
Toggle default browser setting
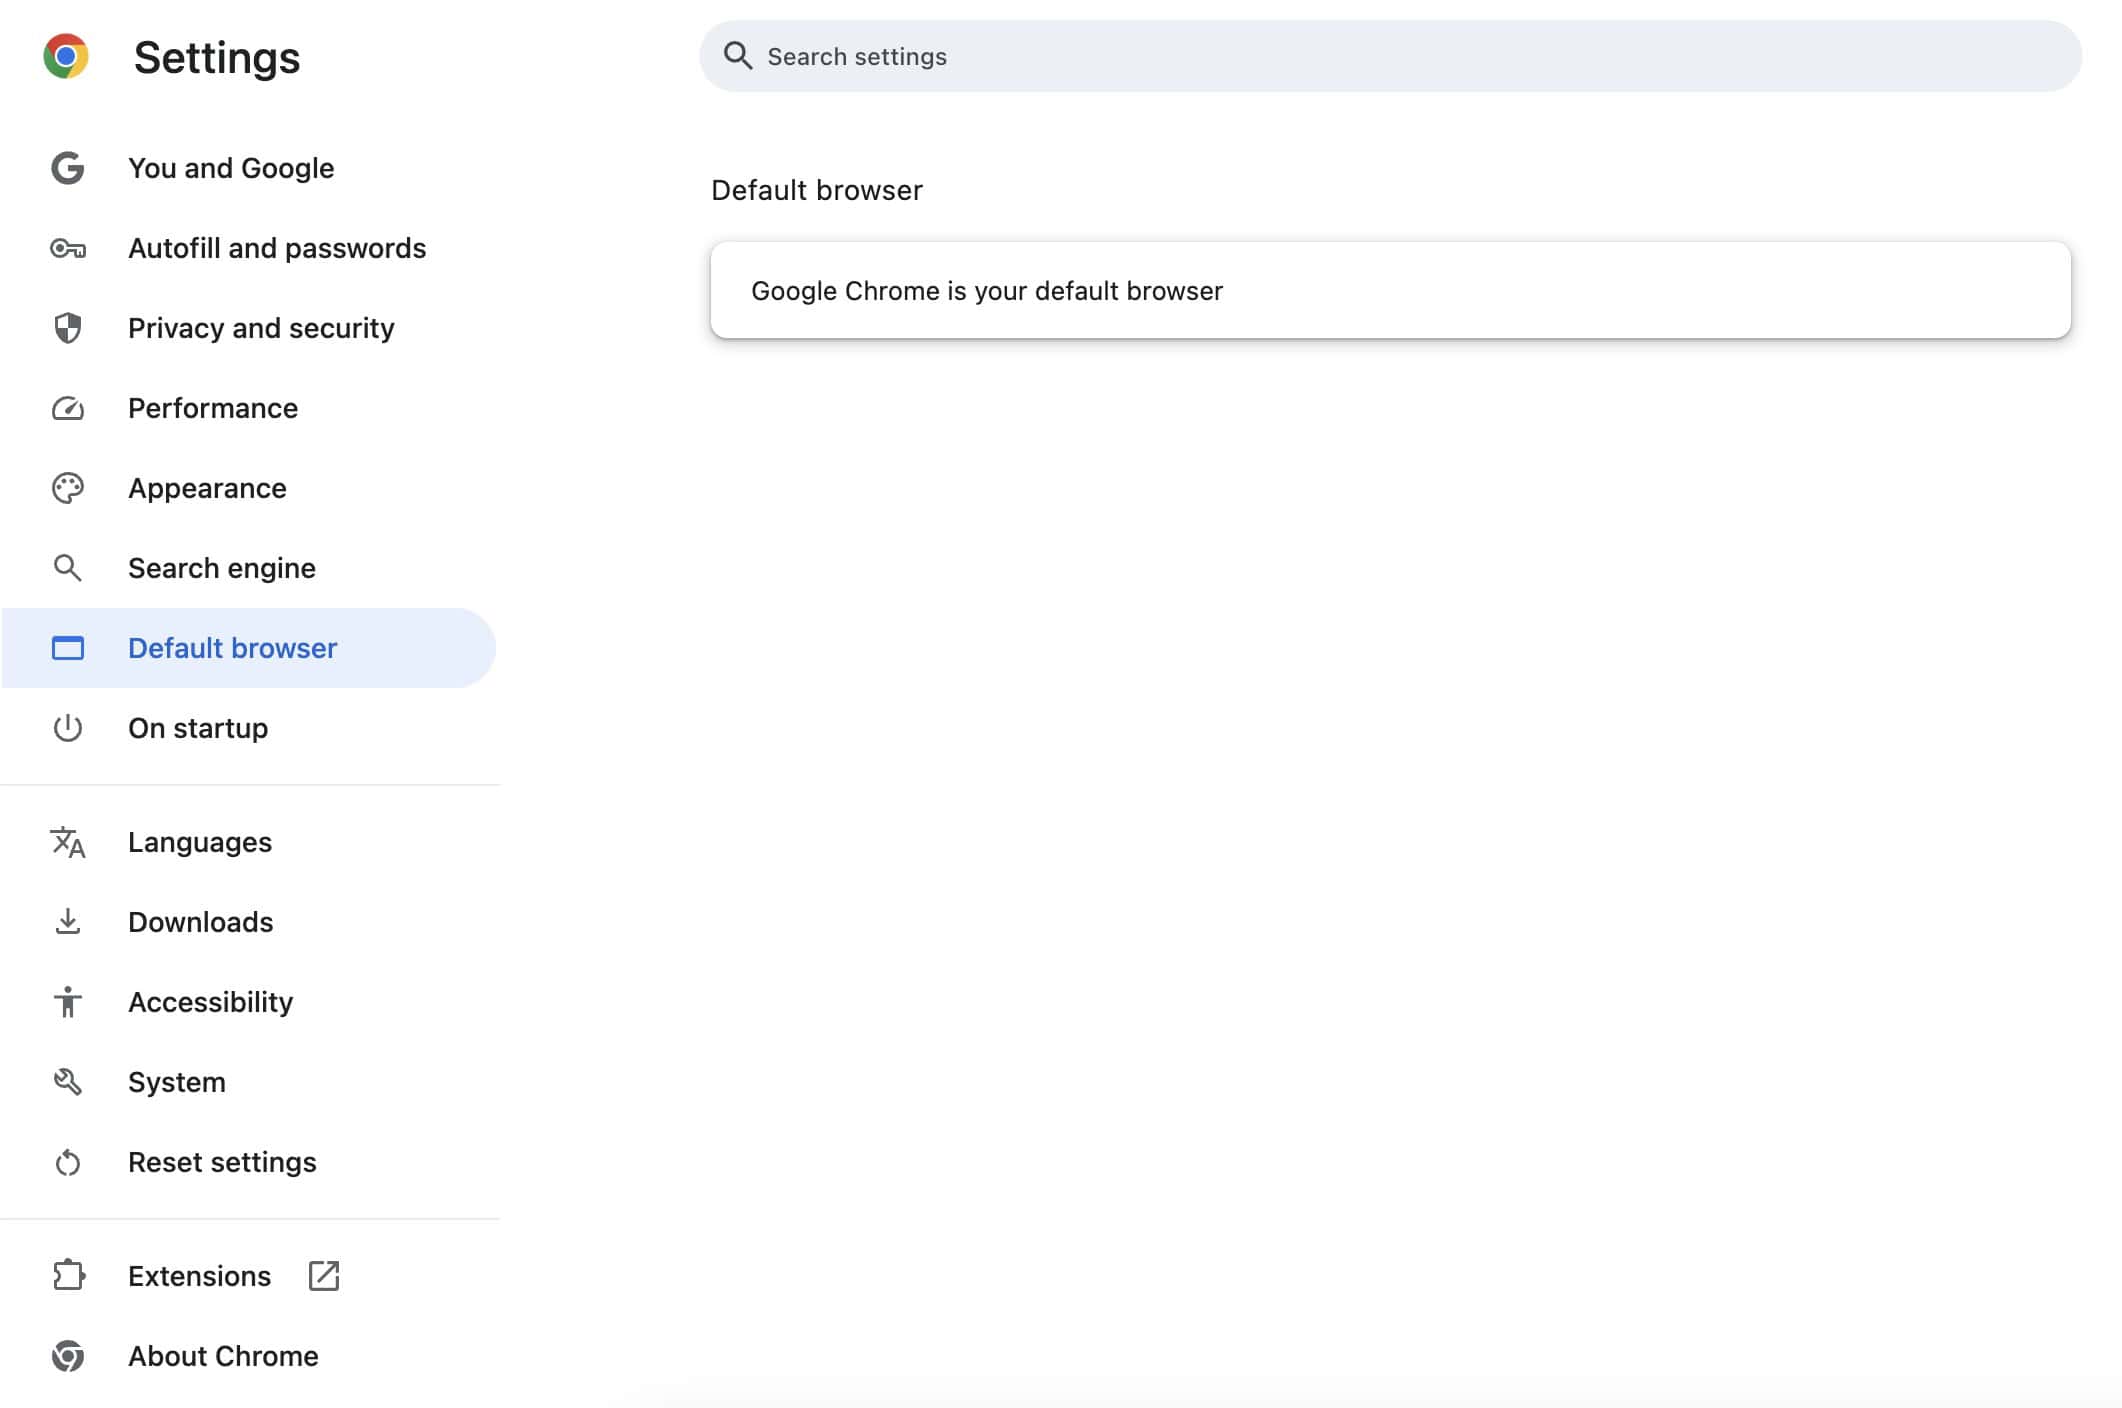coord(1390,289)
